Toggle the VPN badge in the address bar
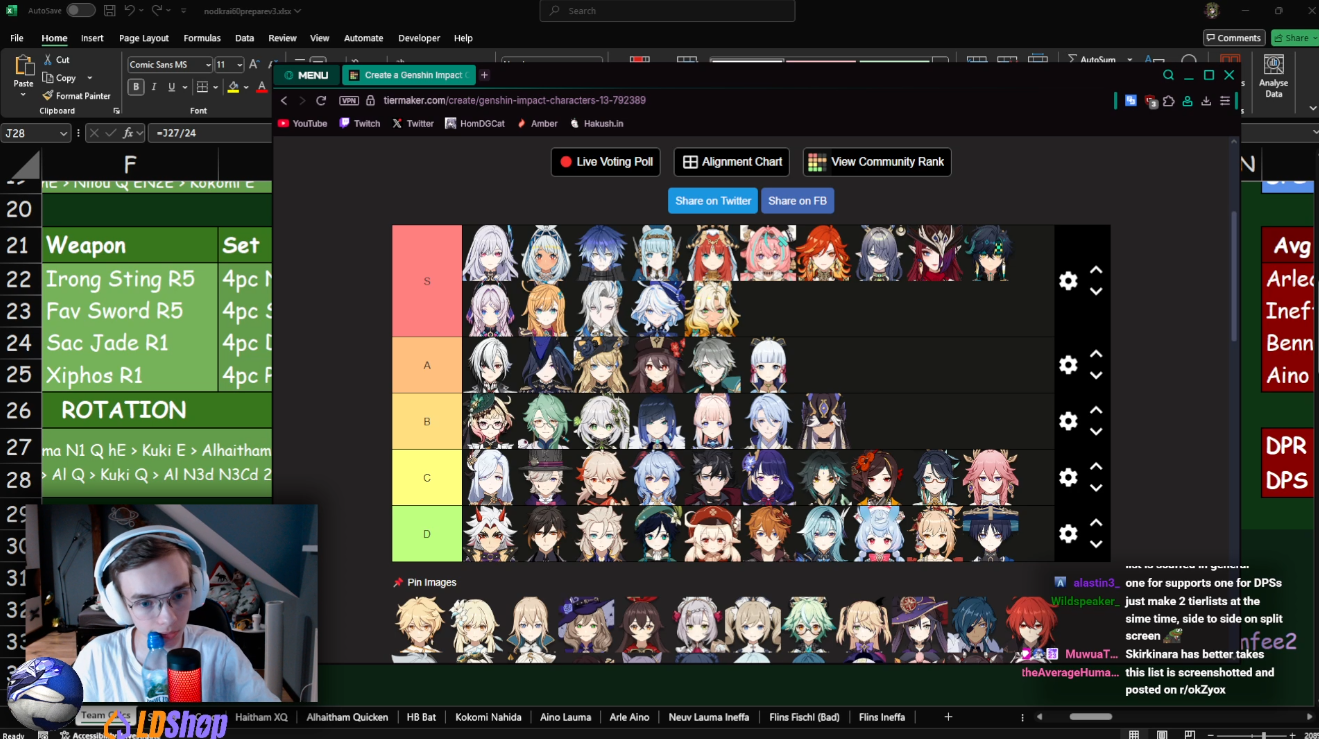The image size is (1319, 739). (349, 101)
